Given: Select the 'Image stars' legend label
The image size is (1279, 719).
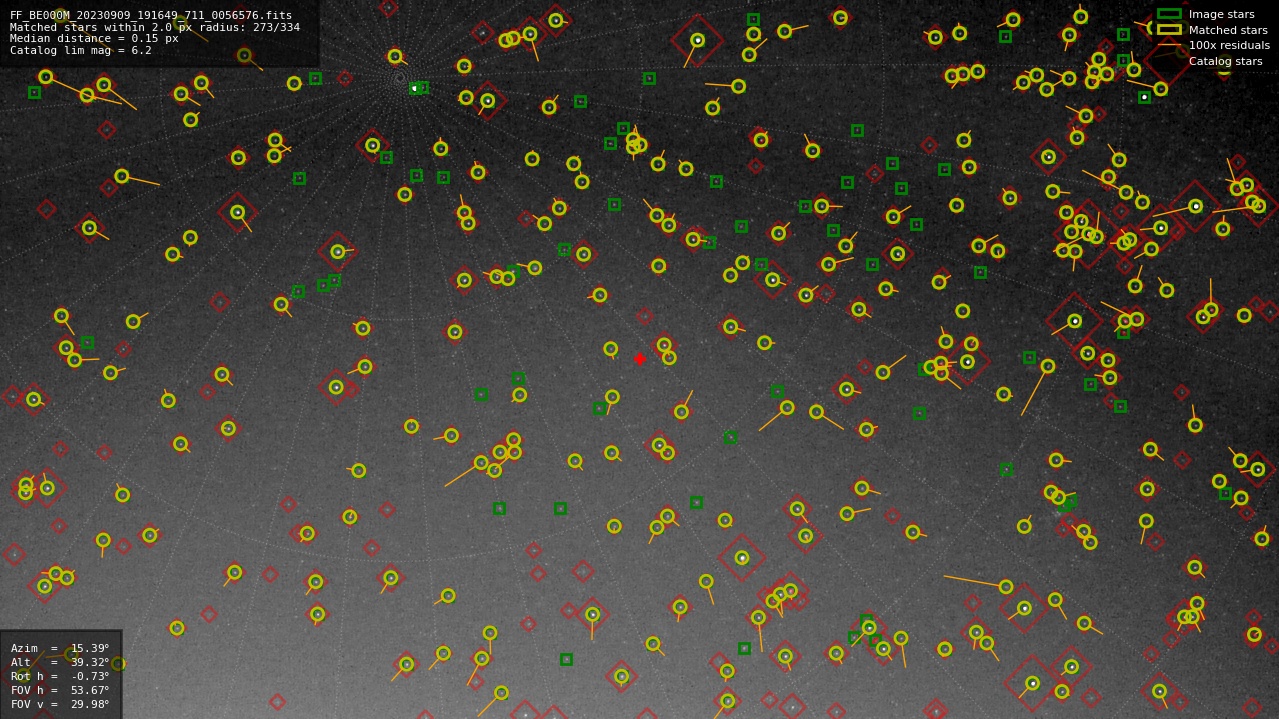Looking at the screenshot, I should pyautogui.click(x=1221, y=15).
